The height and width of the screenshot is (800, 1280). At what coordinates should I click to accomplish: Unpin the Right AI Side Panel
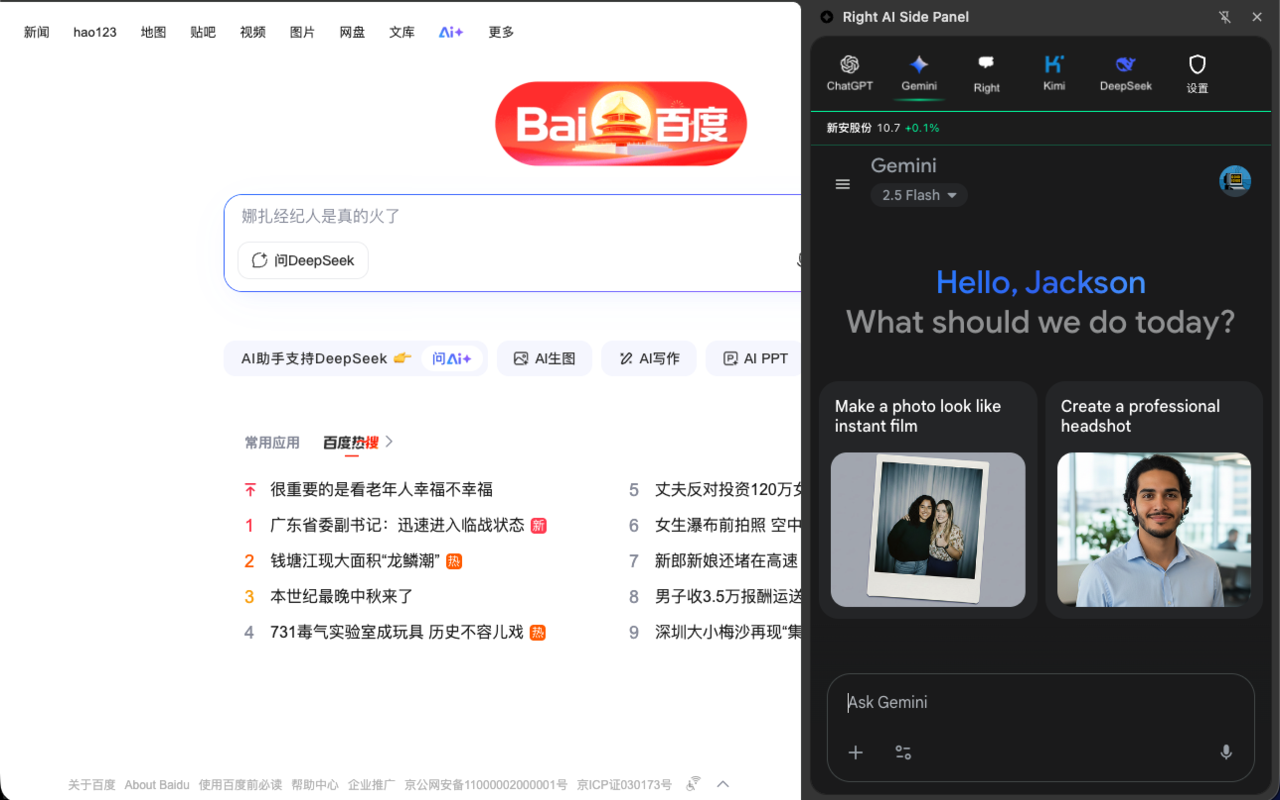coord(1225,17)
